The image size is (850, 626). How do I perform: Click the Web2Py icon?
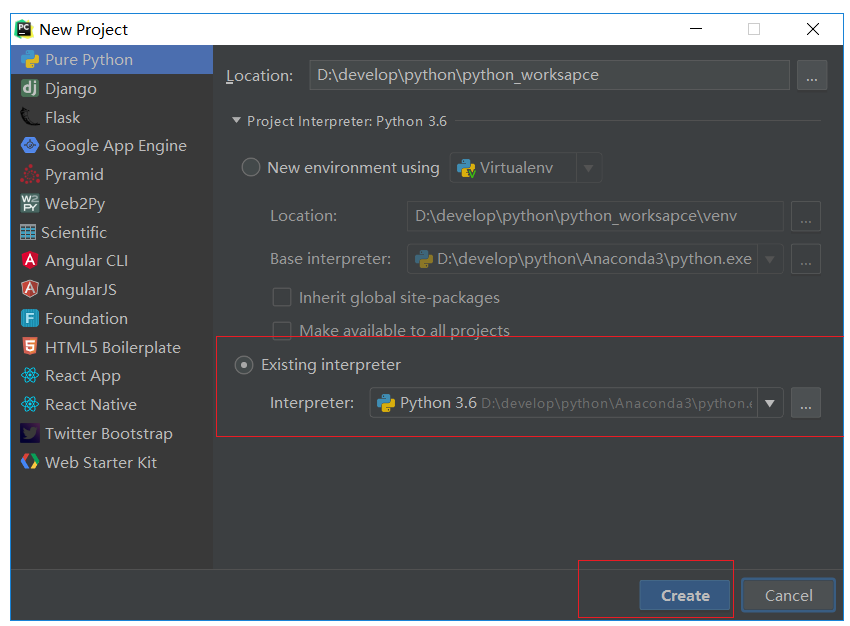(30, 203)
